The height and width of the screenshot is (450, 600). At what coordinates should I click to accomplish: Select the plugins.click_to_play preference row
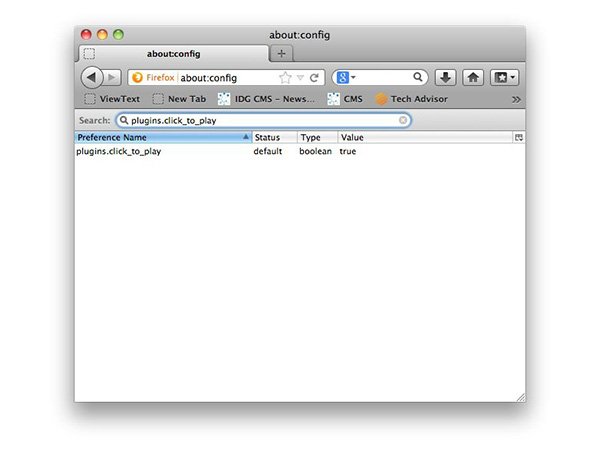tap(300, 151)
